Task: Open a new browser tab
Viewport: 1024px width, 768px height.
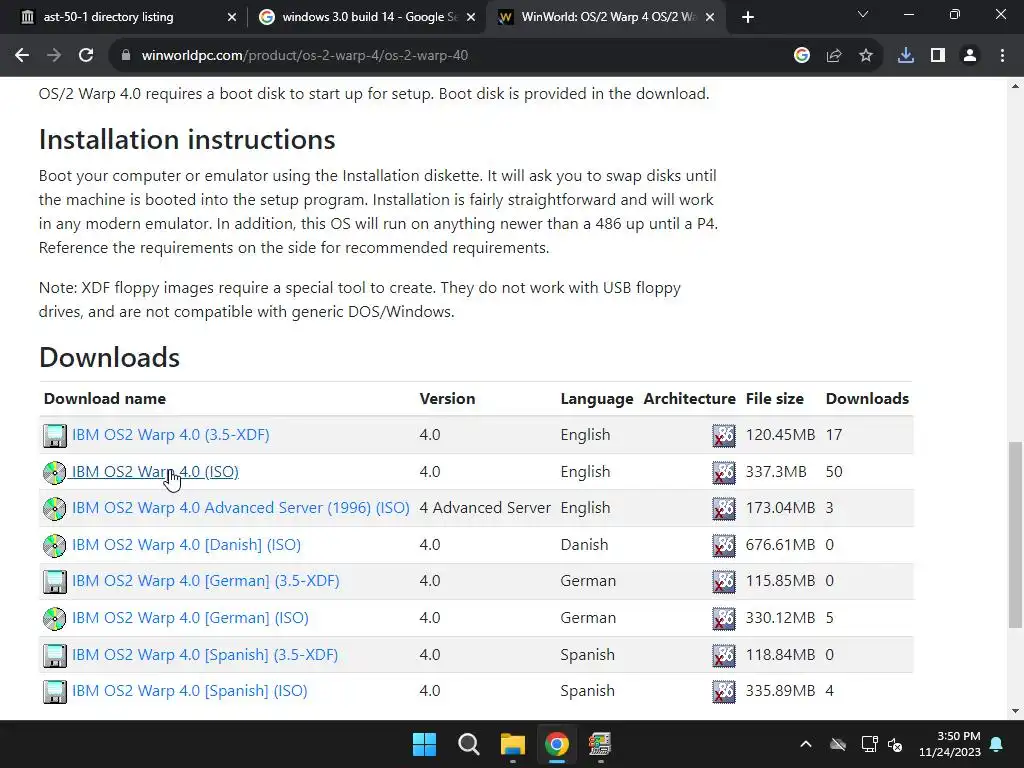Action: 748,17
